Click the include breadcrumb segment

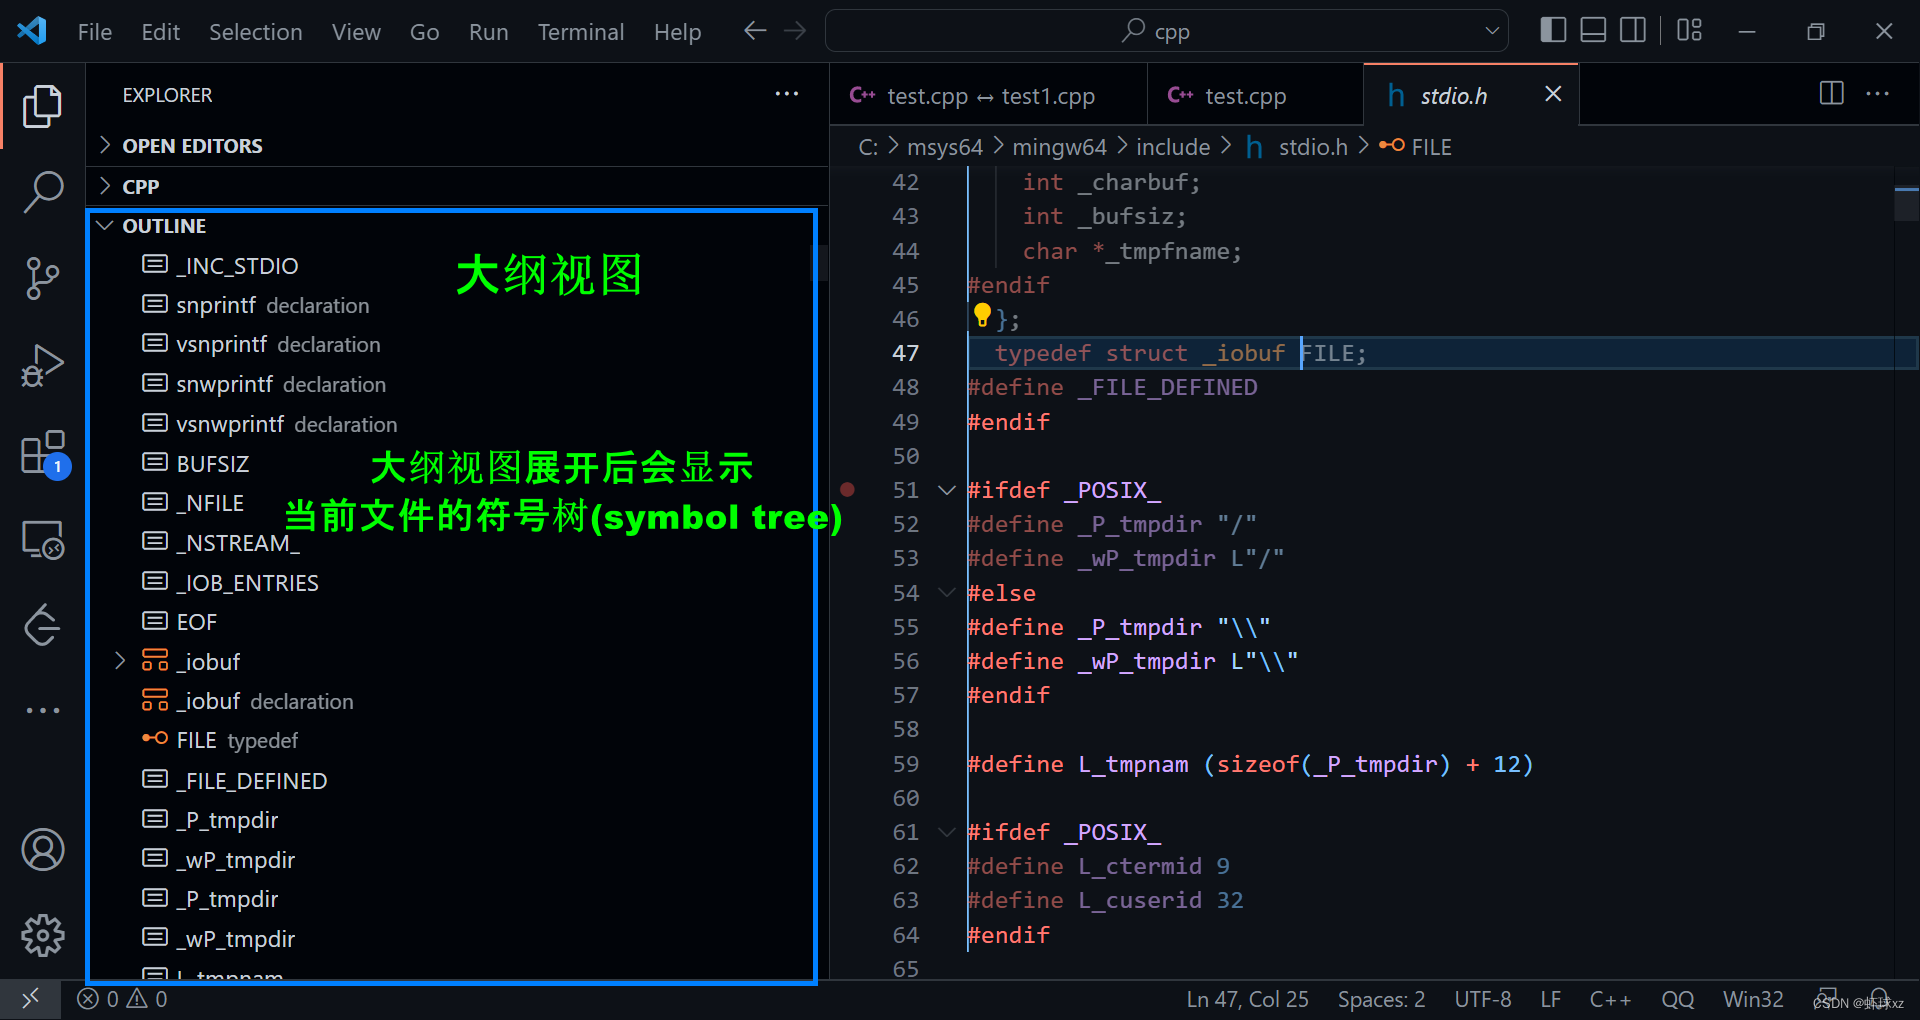1173,147
